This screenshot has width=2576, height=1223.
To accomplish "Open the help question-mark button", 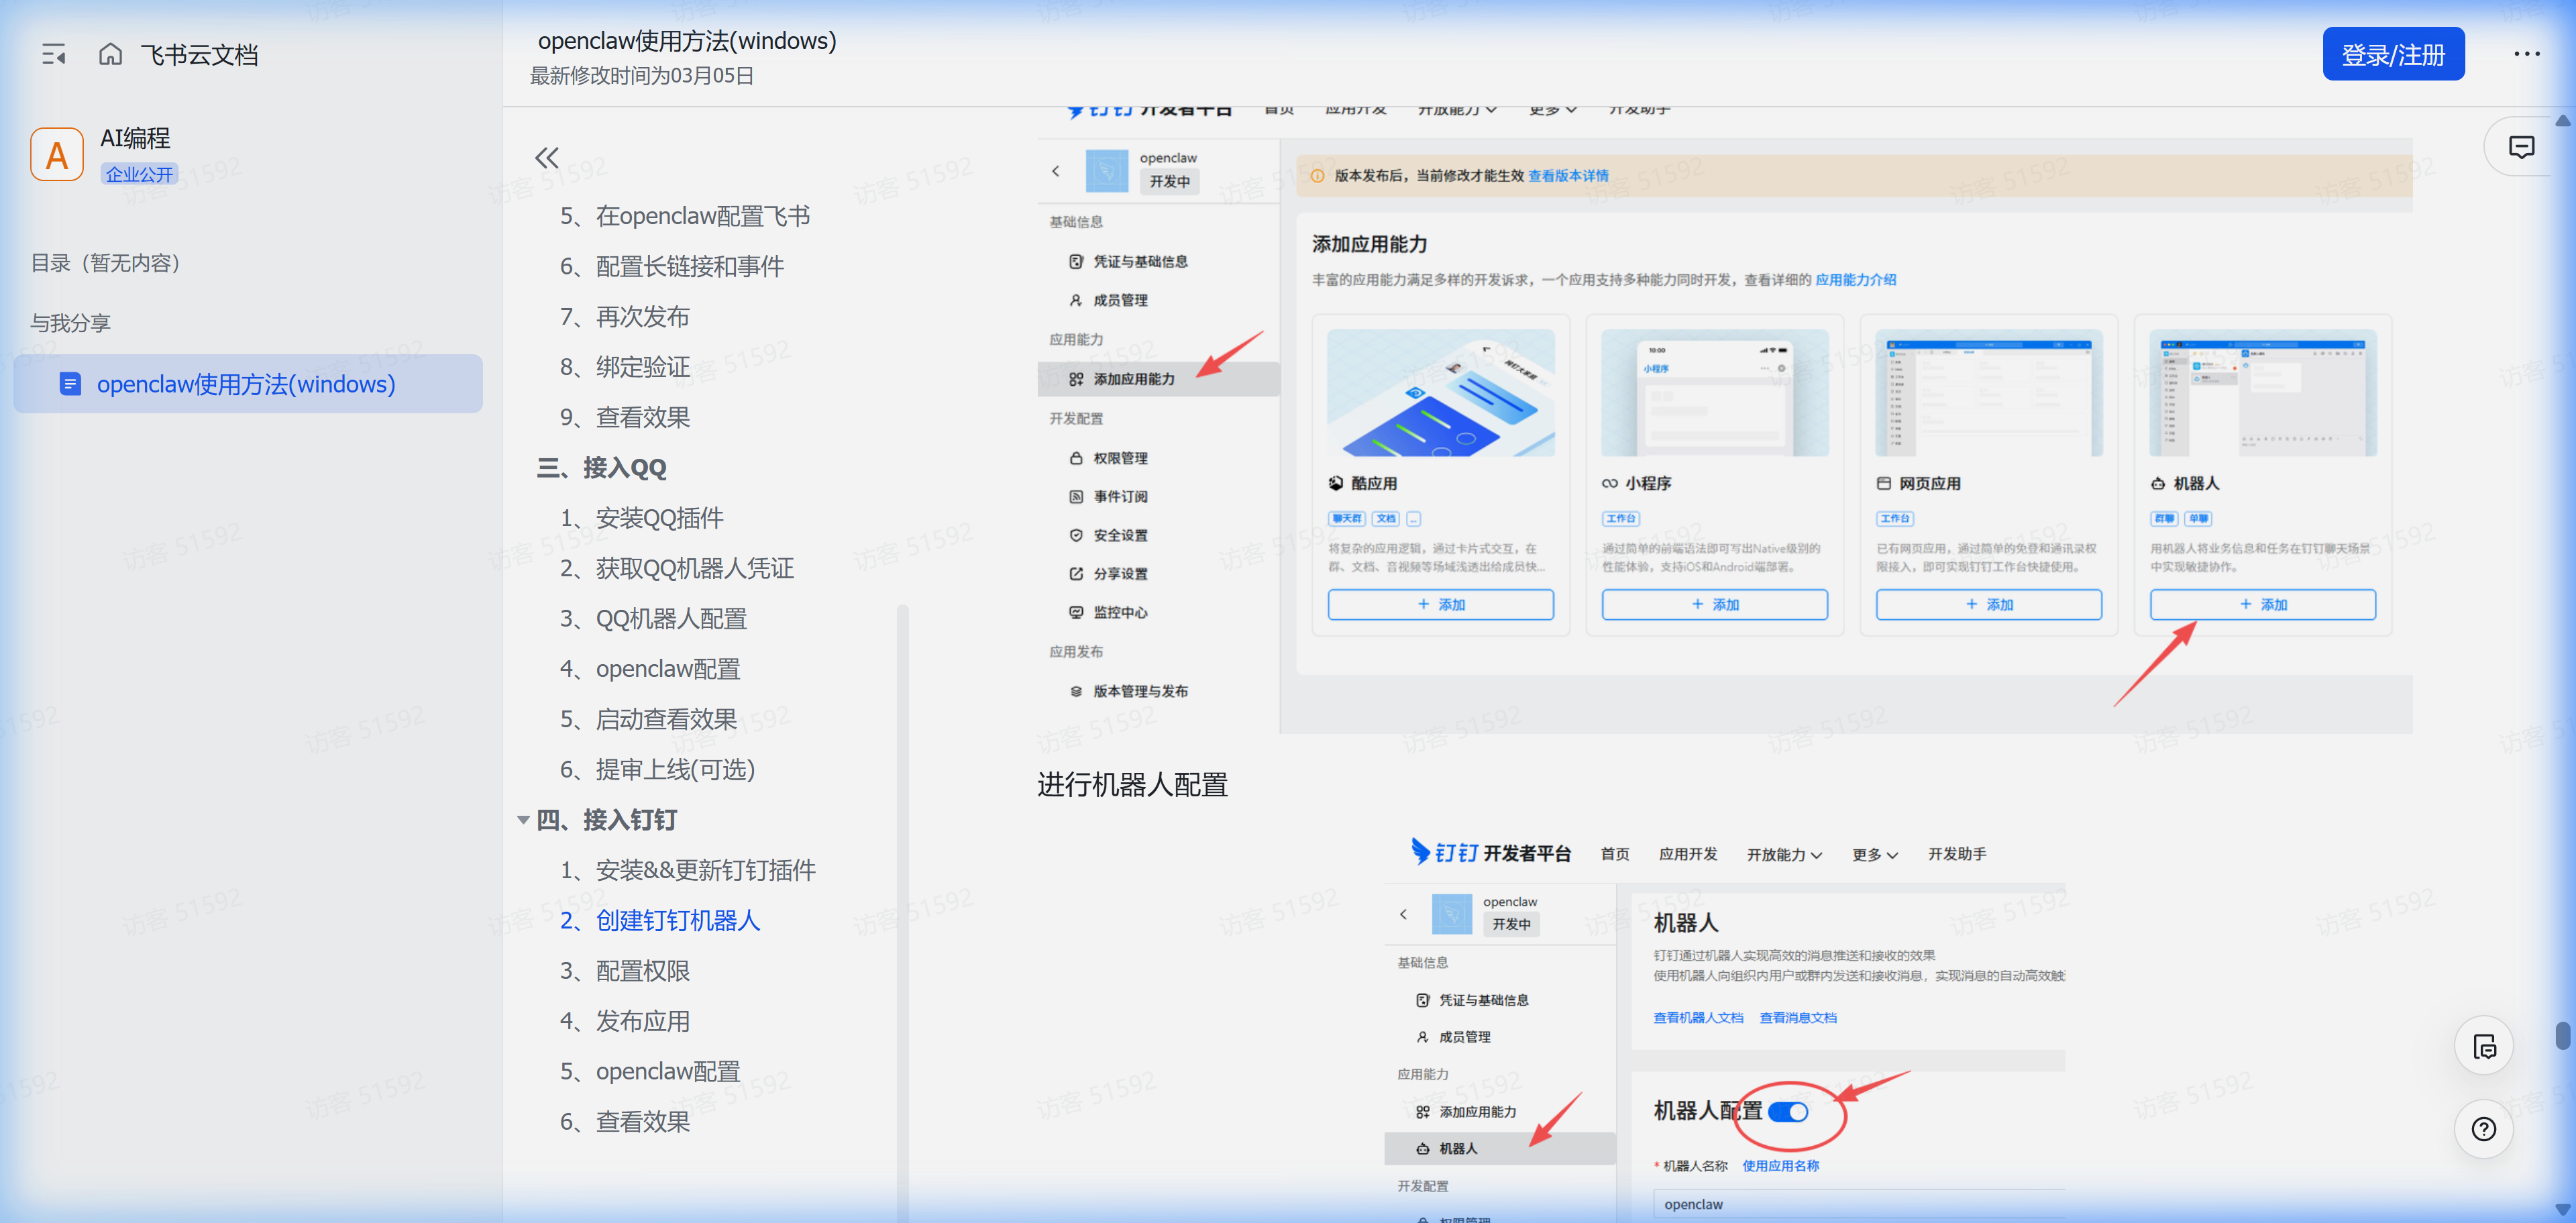I will 2484,1129.
